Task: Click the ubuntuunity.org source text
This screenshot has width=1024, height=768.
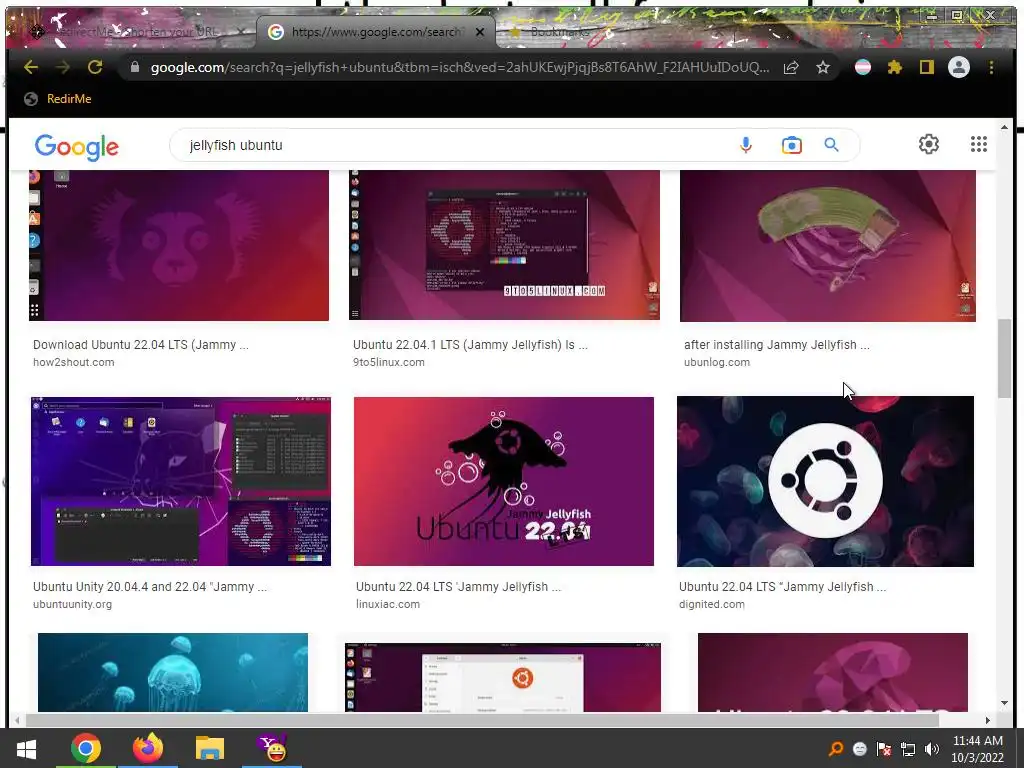Action: [x=72, y=604]
